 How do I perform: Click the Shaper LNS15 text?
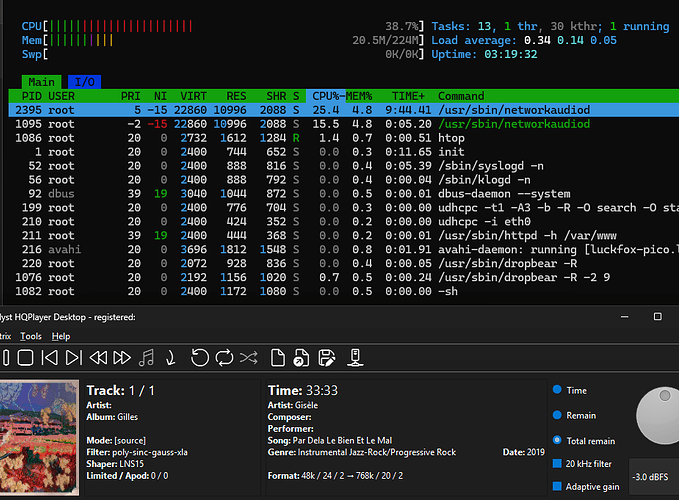(115, 464)
